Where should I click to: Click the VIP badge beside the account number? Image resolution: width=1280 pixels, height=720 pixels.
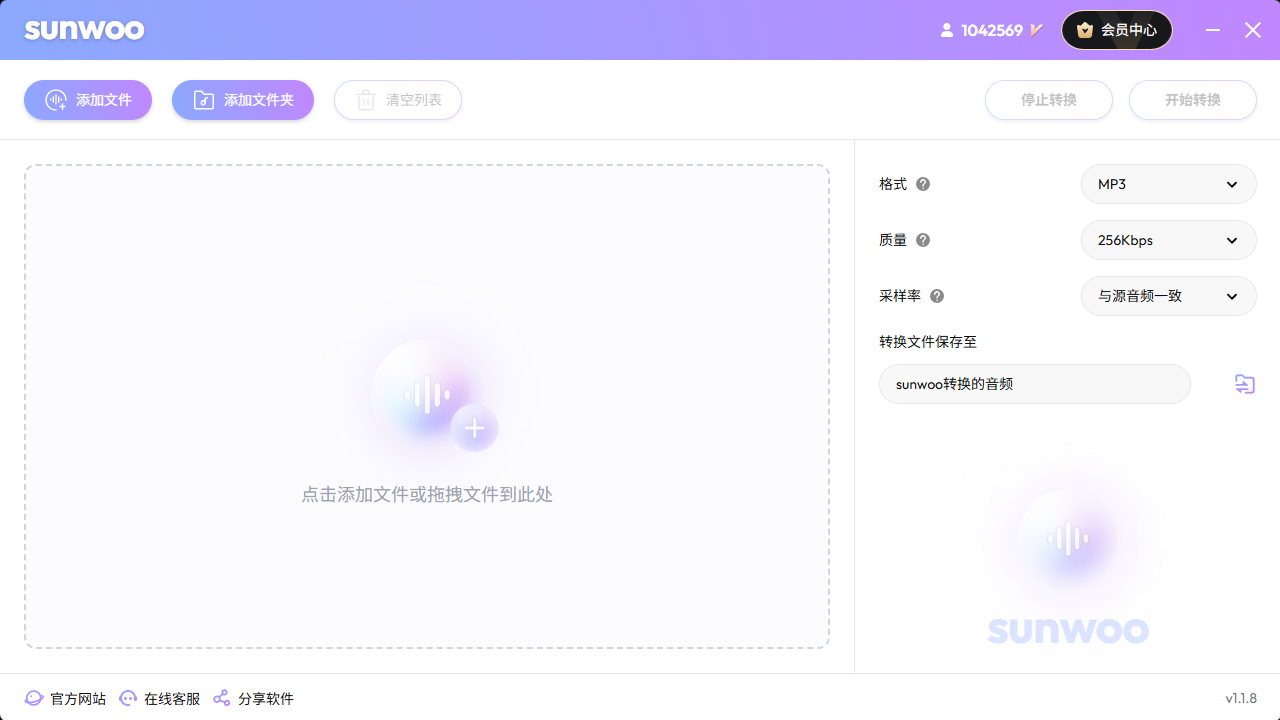[1036, 30]
